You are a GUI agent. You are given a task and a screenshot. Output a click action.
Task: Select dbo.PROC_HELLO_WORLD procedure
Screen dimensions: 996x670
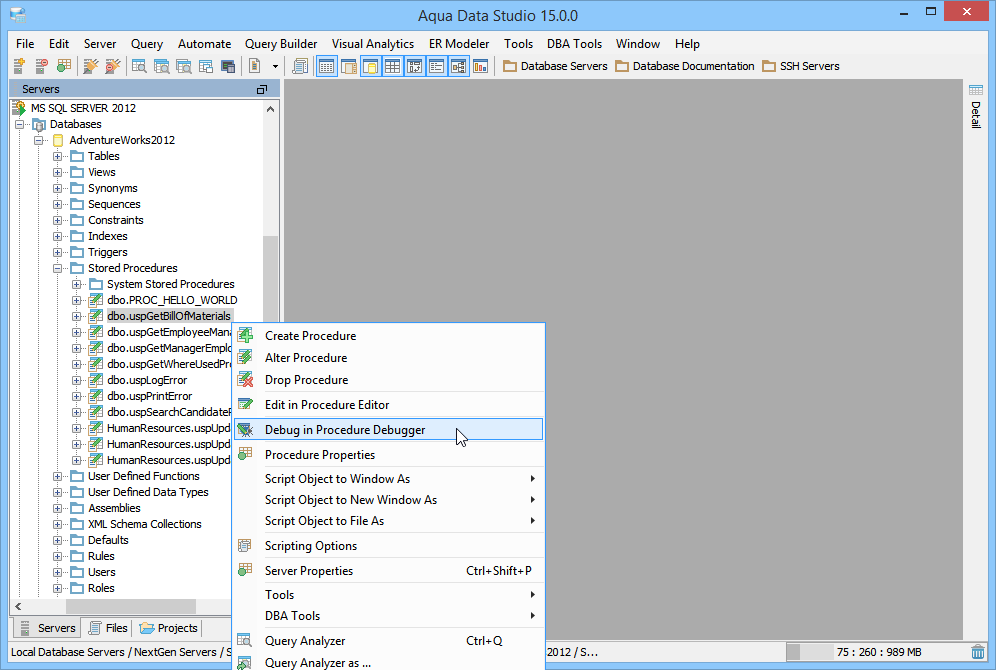point(172,300)
